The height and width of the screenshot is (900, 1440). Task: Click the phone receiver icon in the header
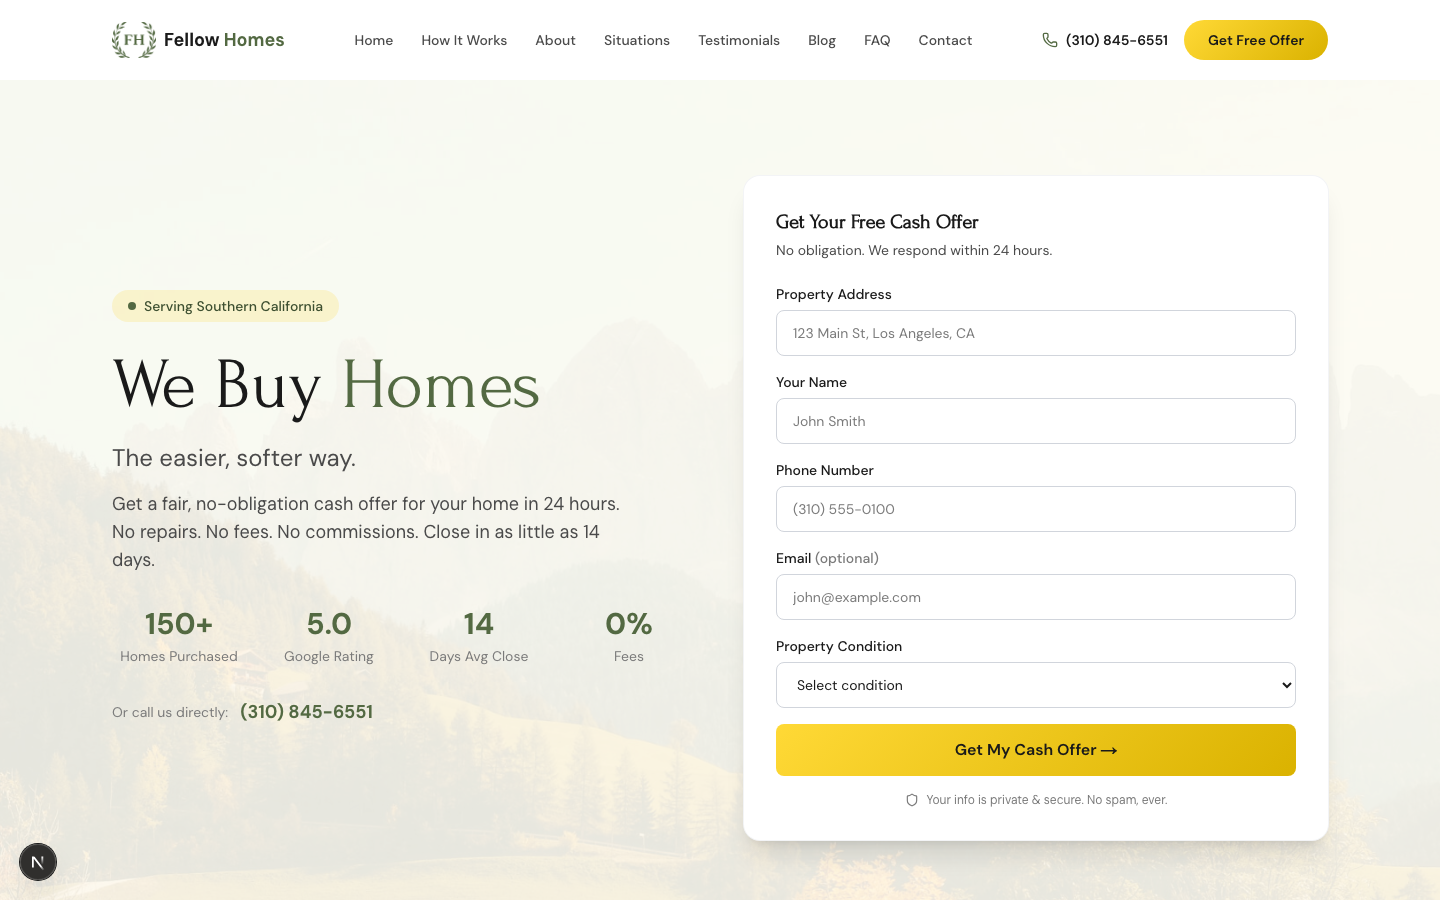(x=1050, y=40)
